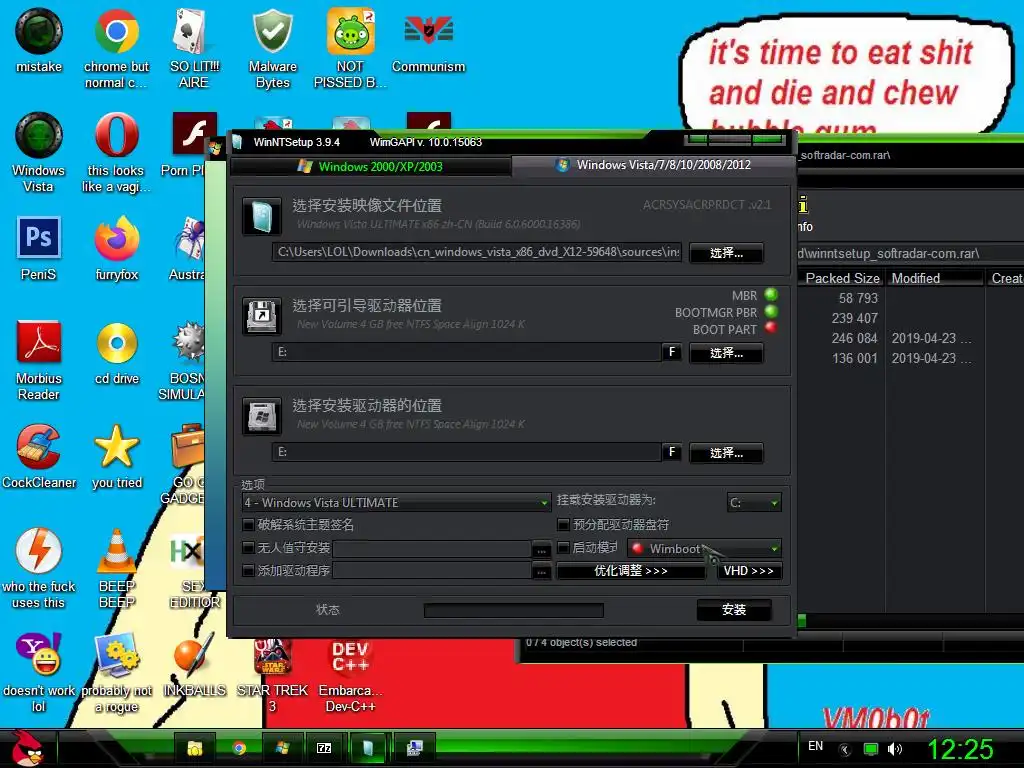Click 选择 button for boot drive location

coord(726,353)
